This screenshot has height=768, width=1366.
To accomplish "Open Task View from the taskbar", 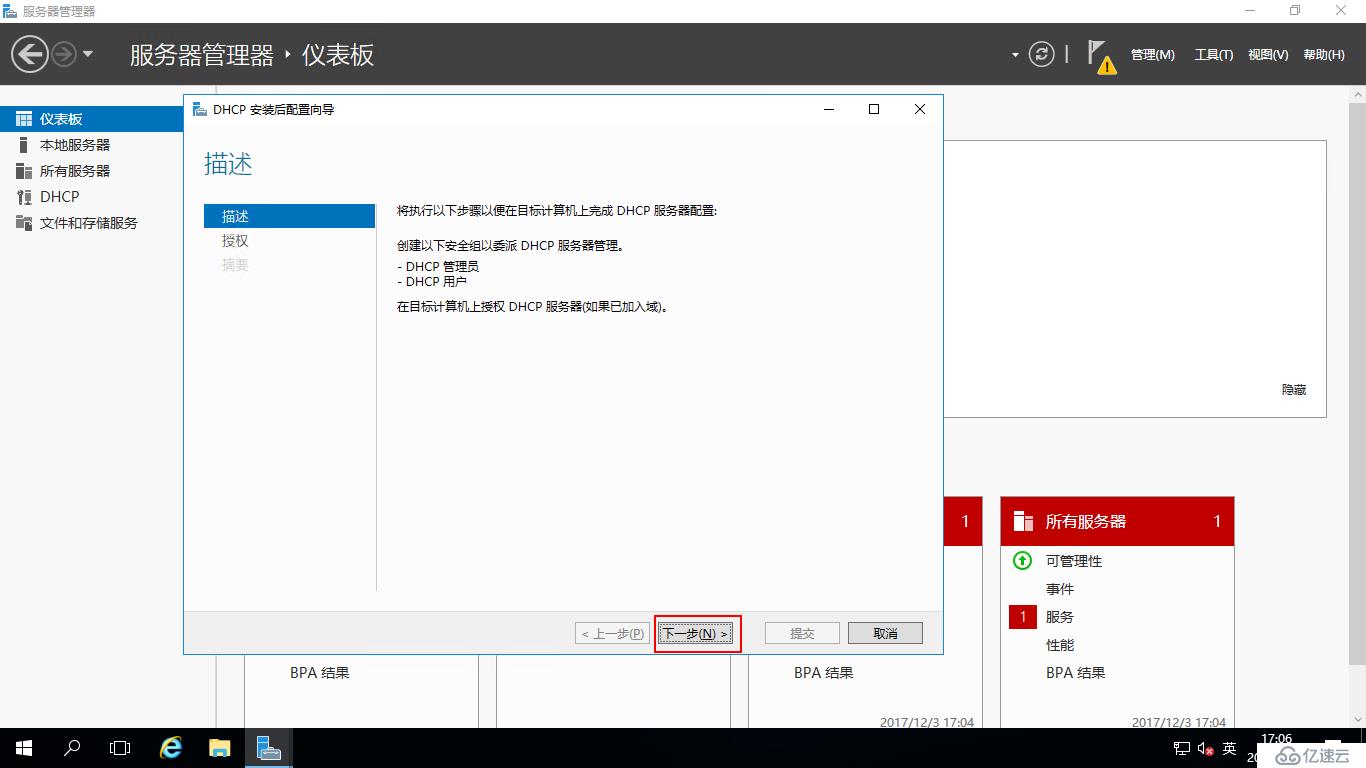I will tap(120, 748).
